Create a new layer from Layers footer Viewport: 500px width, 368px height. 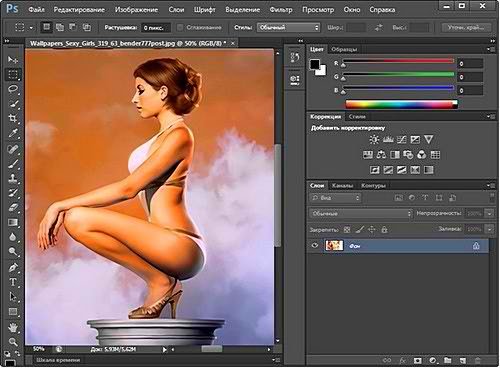point(463,360)
